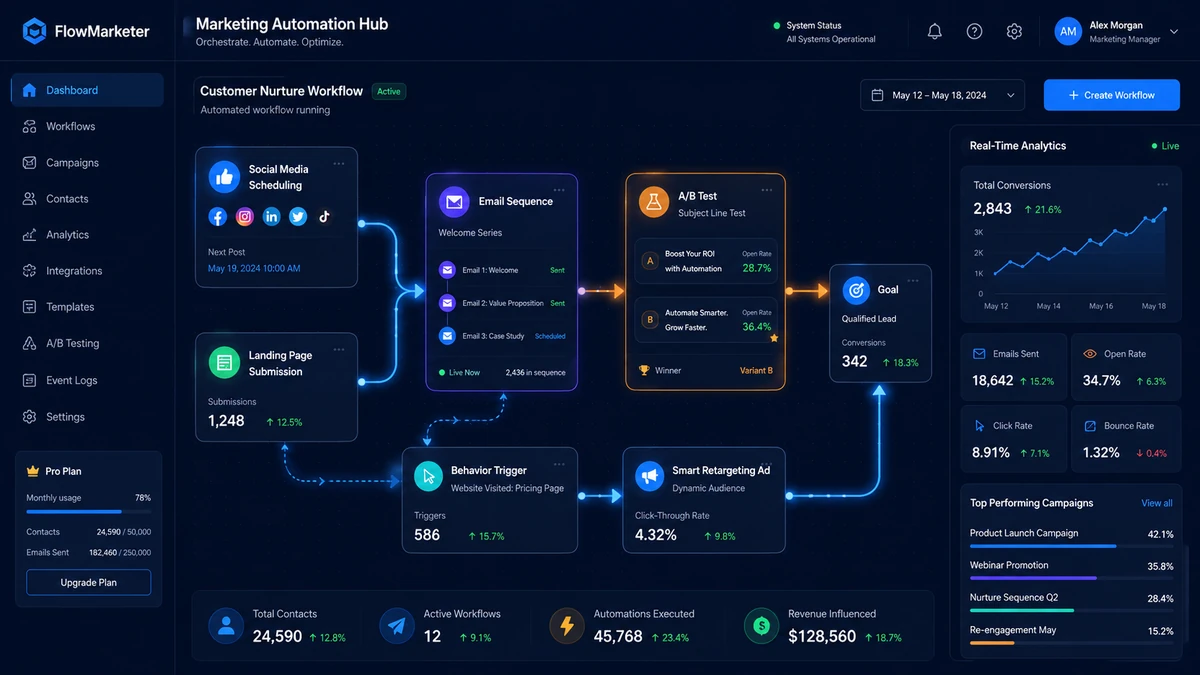This screenshot has height=675, width=1200.
Task: Click the Click Rate stat card
Action: point(1013,439)
